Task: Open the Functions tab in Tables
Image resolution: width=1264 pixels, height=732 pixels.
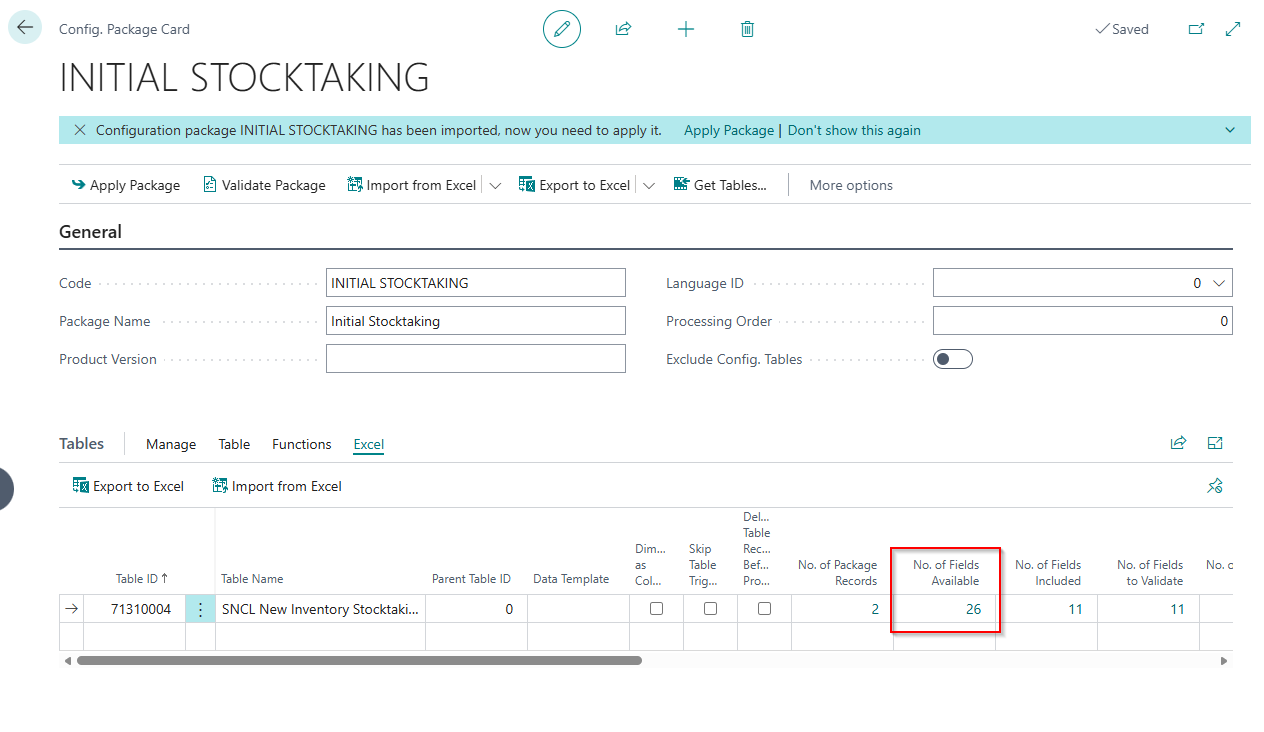Action: [302, 444]
